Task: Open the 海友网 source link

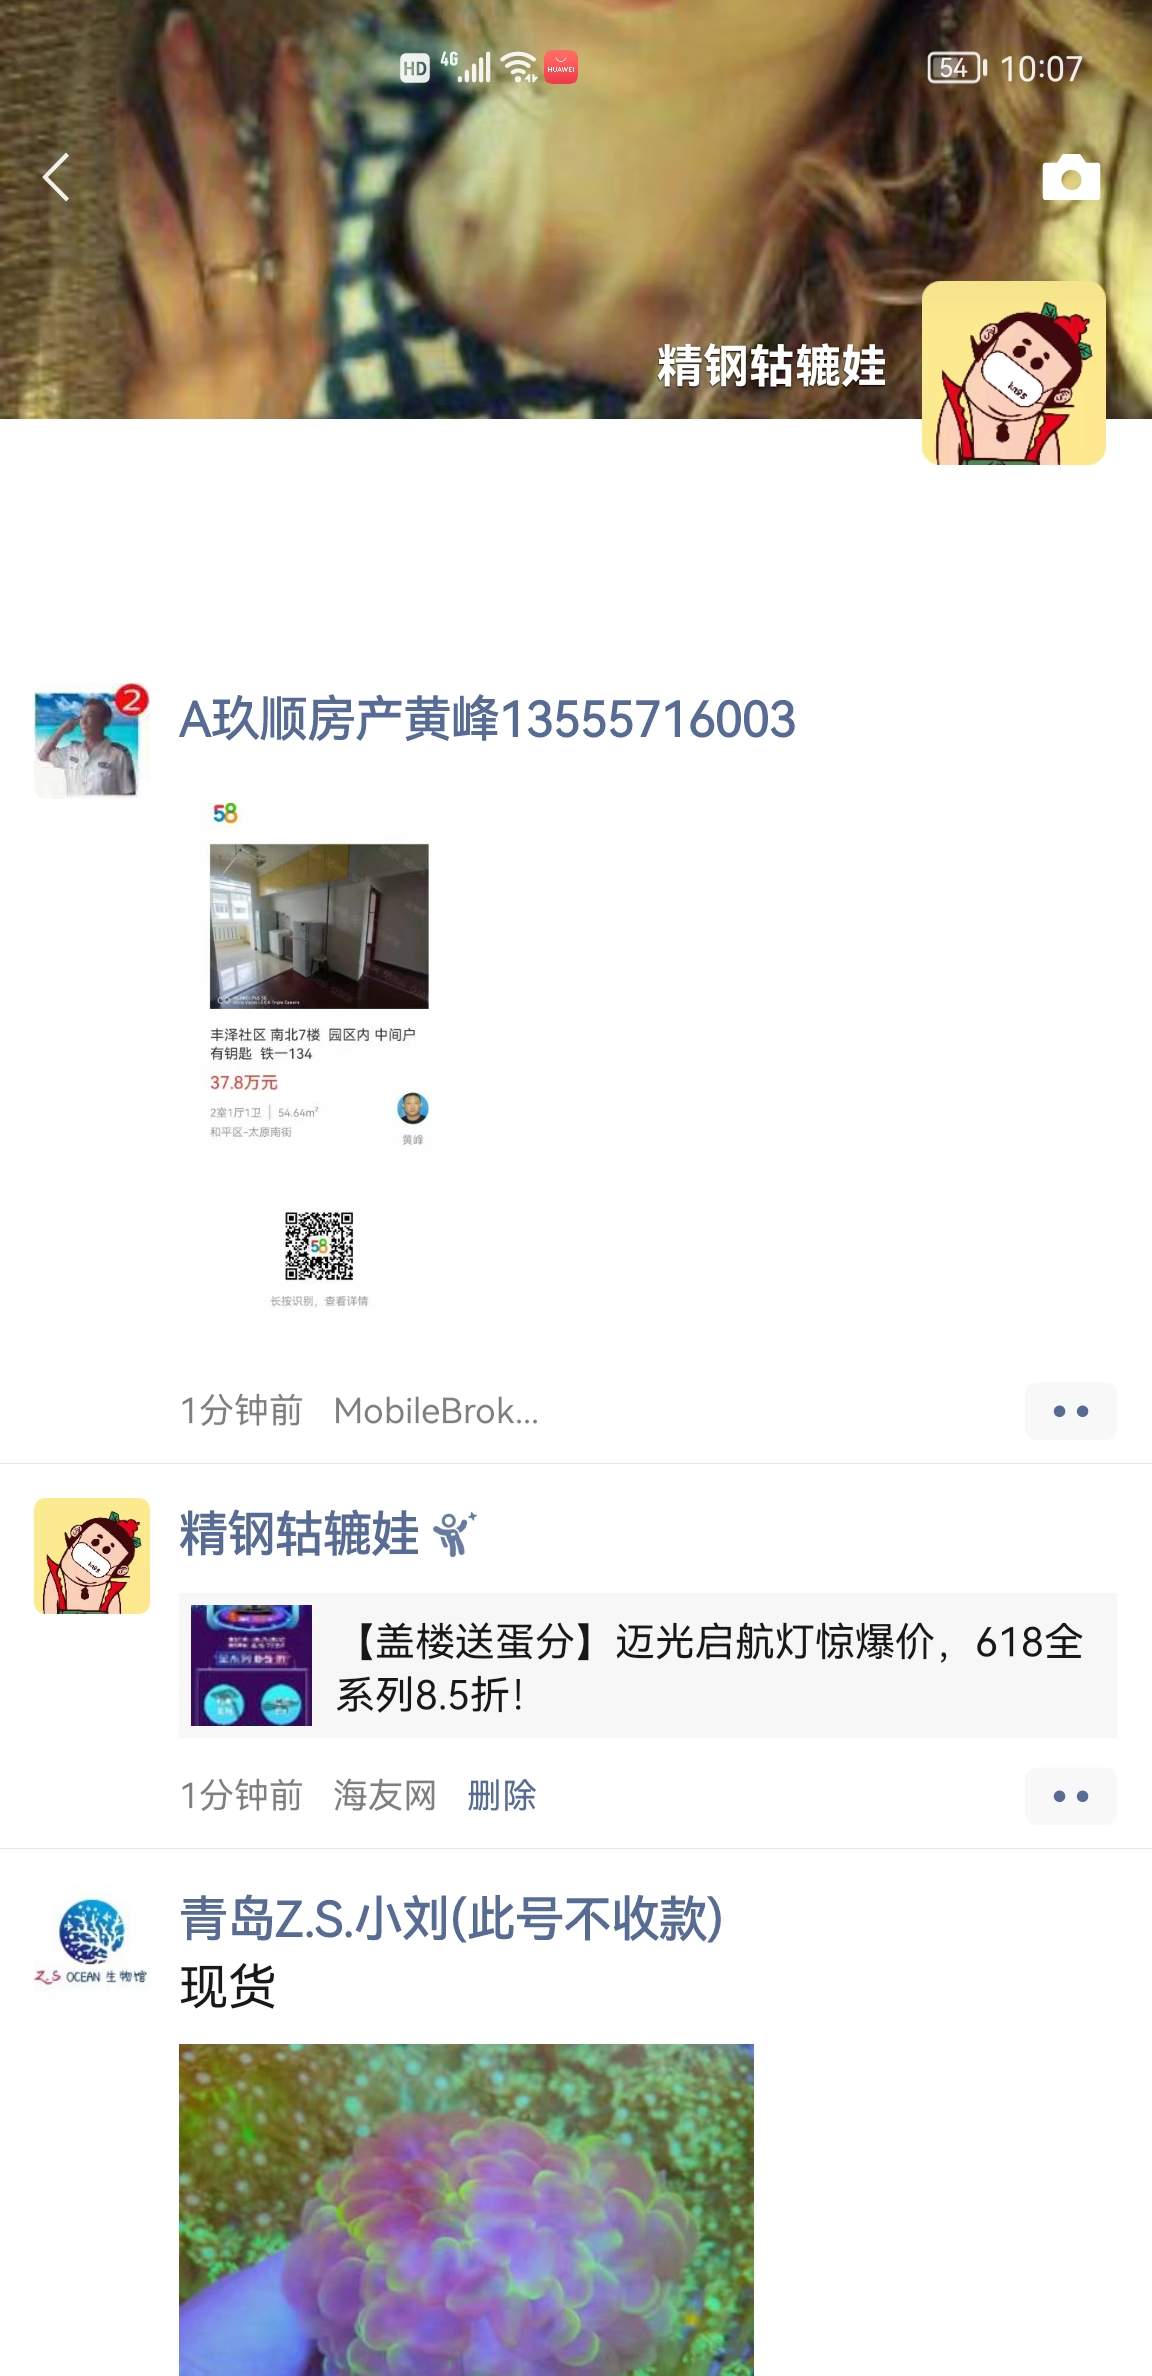Action: 385,1796
